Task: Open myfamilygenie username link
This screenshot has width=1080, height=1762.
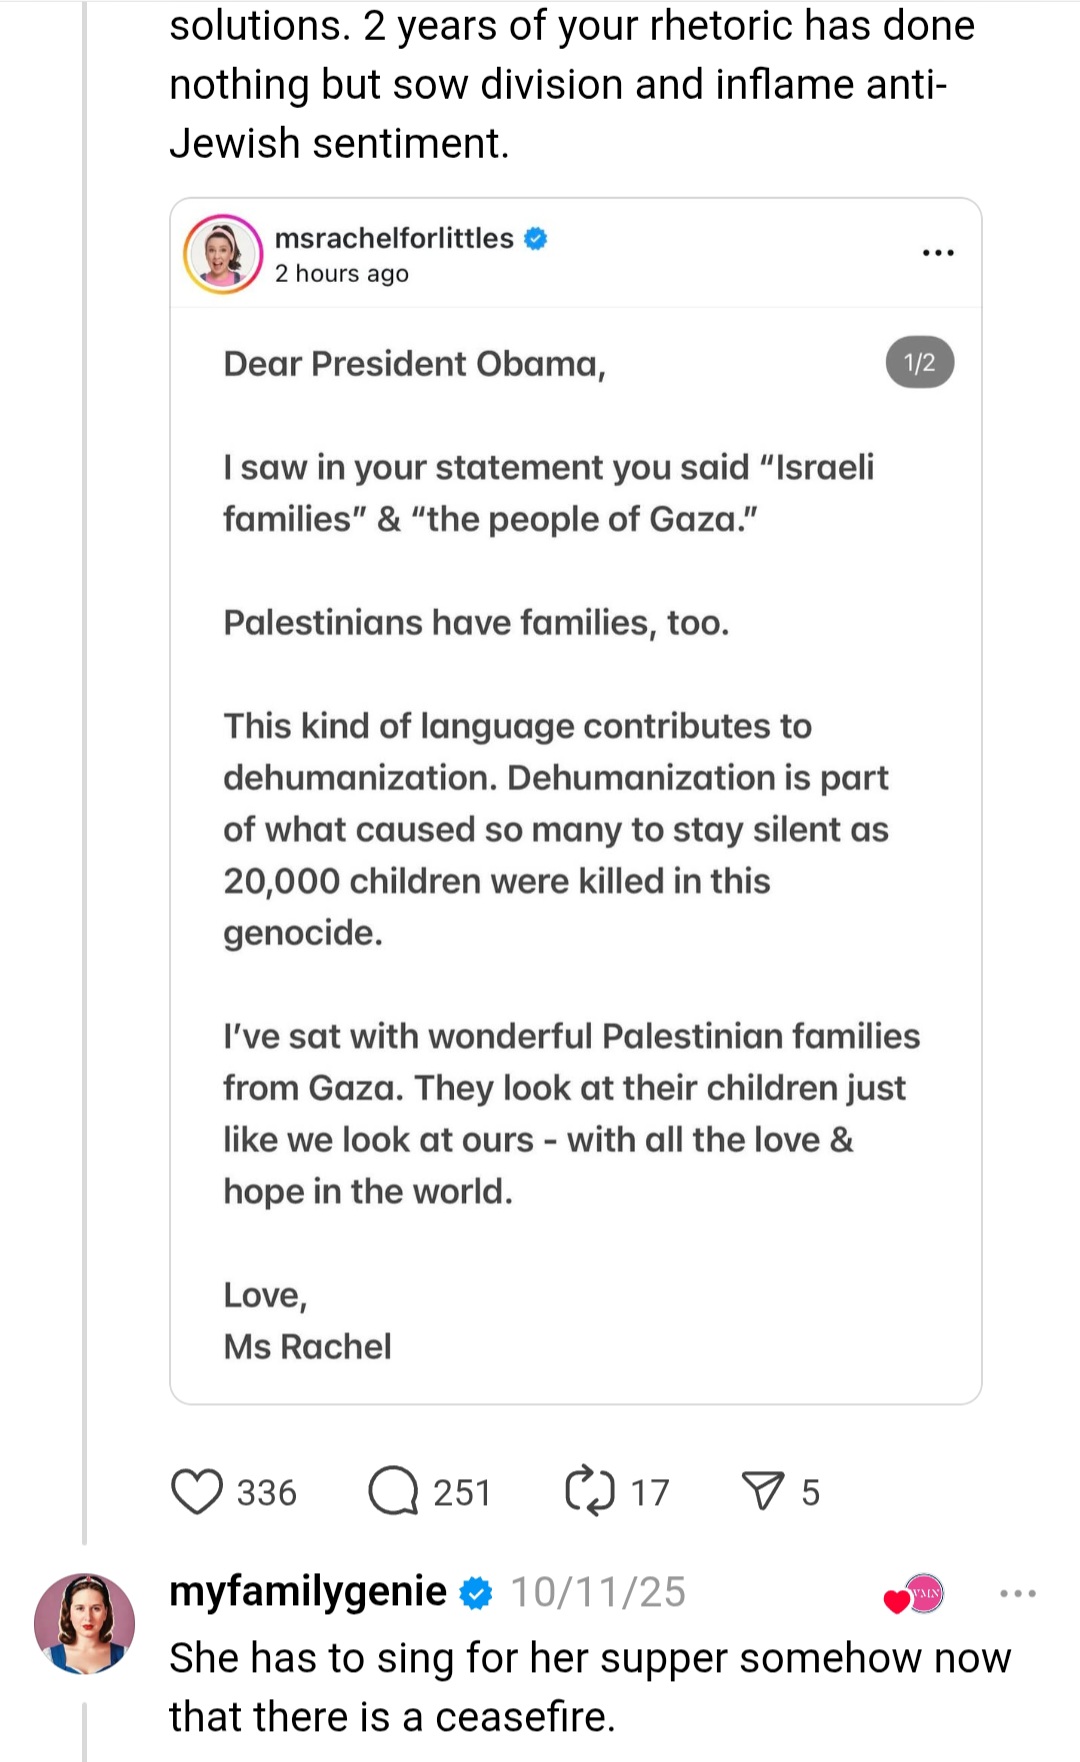Action: click(308, 1590)
